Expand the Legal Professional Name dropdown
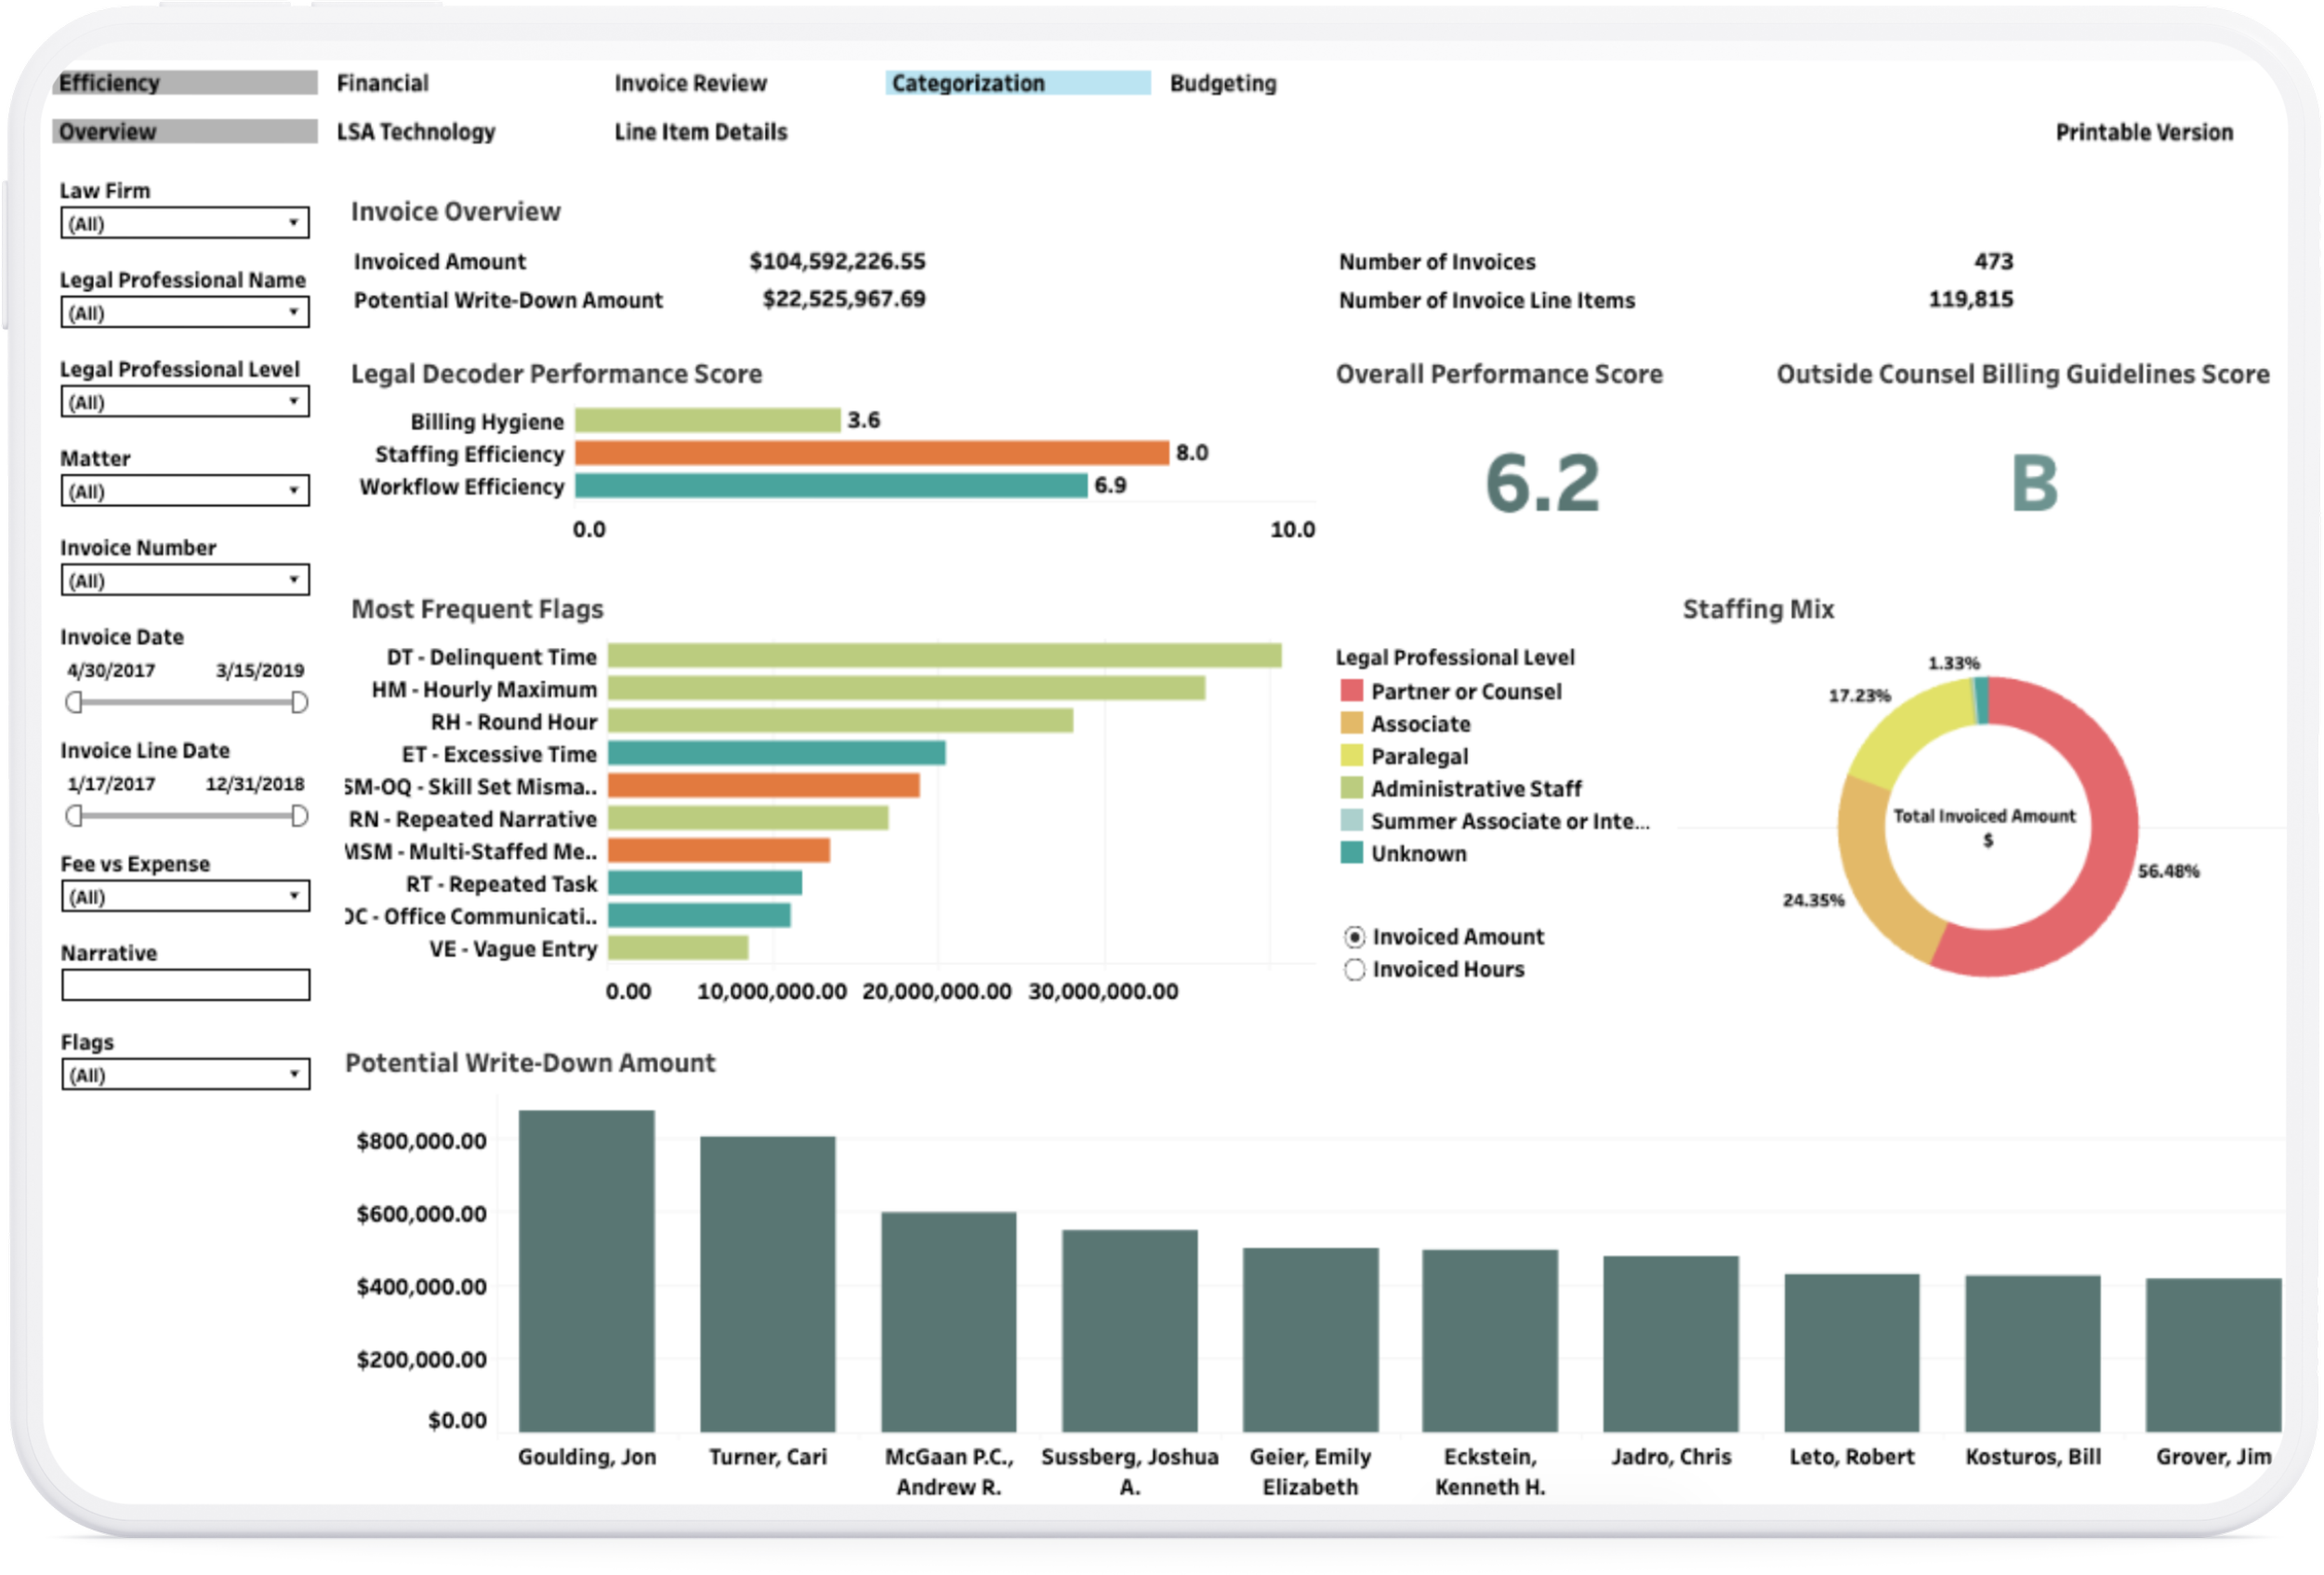 pyautogui.click(x=185, y=312)
